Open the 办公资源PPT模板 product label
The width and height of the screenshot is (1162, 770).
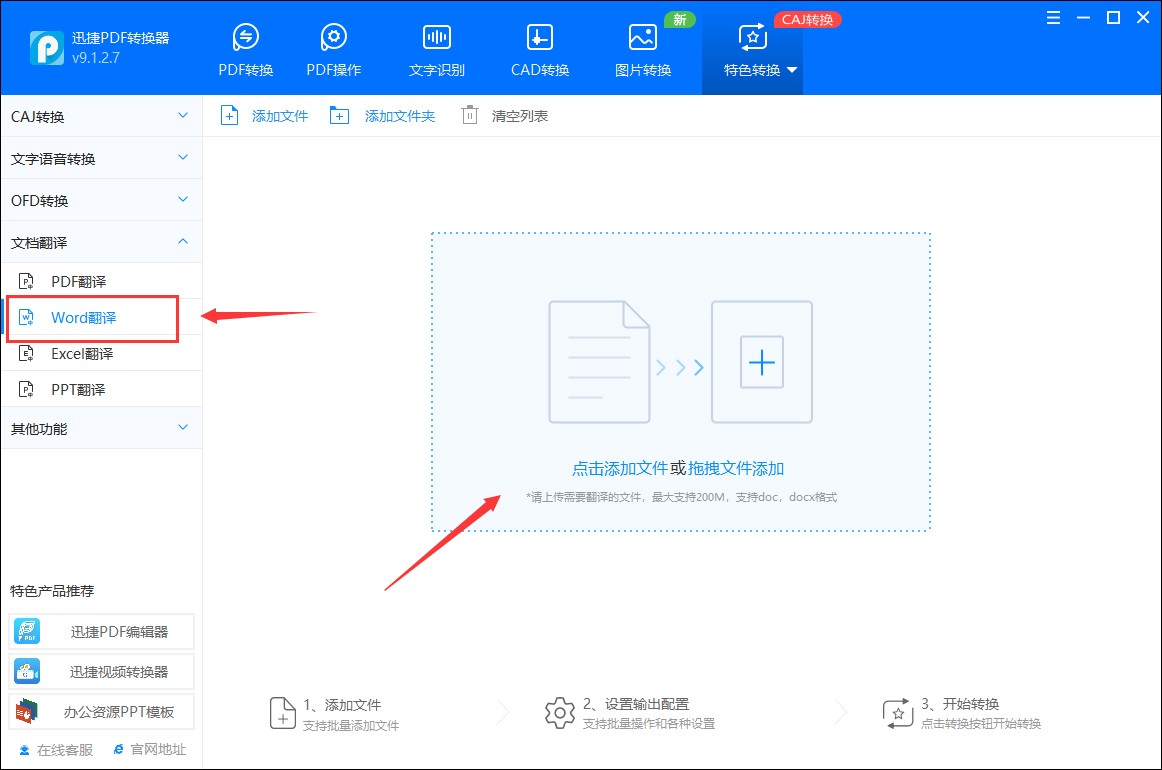click(x=119, y=712)
